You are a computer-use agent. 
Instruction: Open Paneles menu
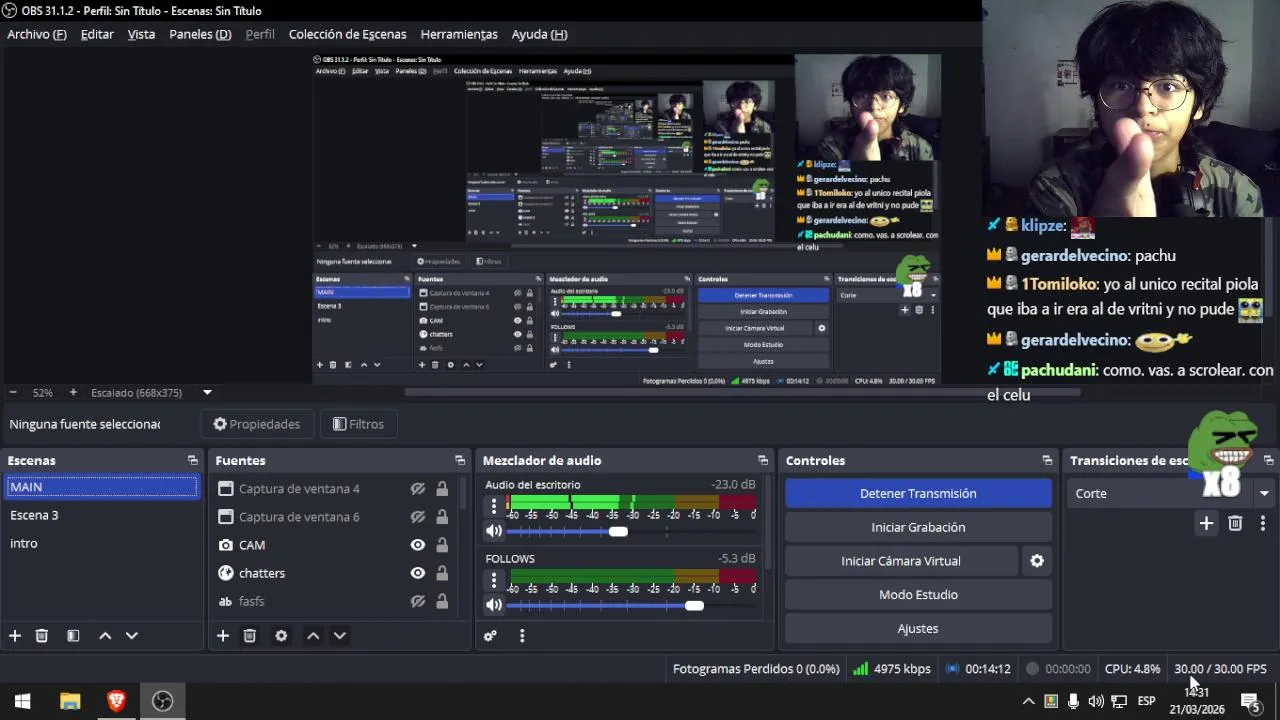pos(200,34)
